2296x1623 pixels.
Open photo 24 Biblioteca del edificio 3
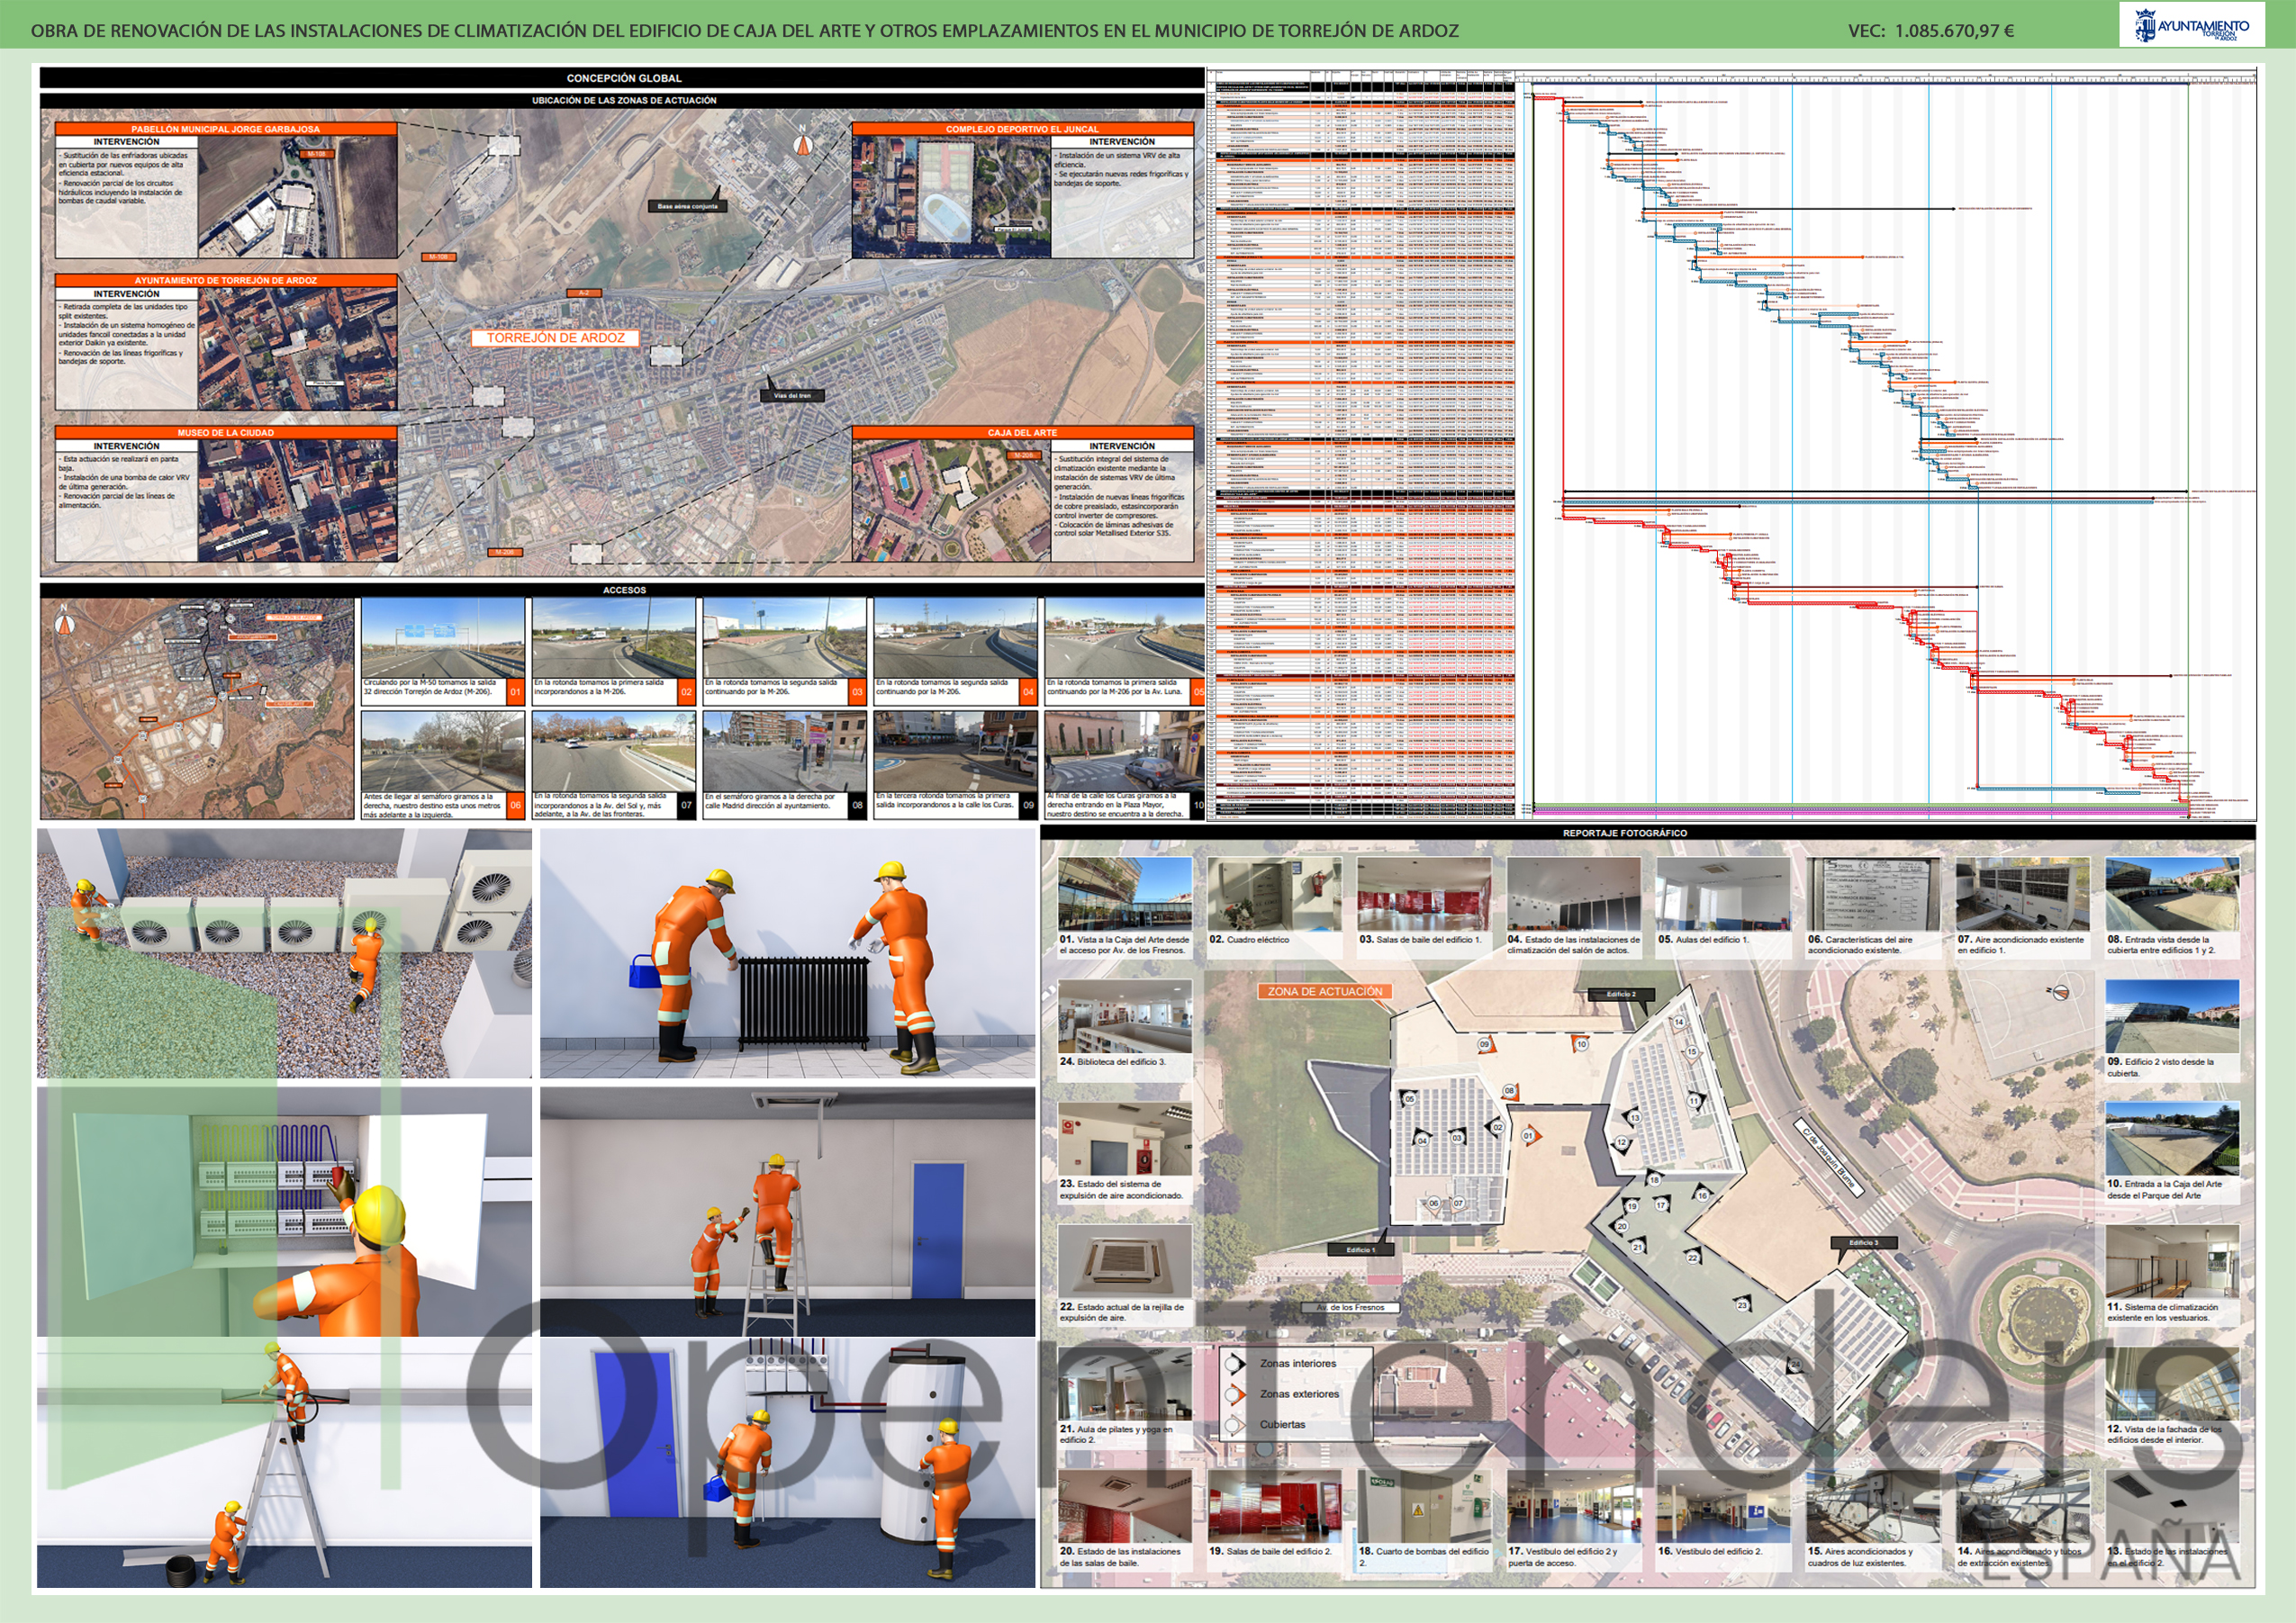pyautogui.click(x=1125, y=1016)
